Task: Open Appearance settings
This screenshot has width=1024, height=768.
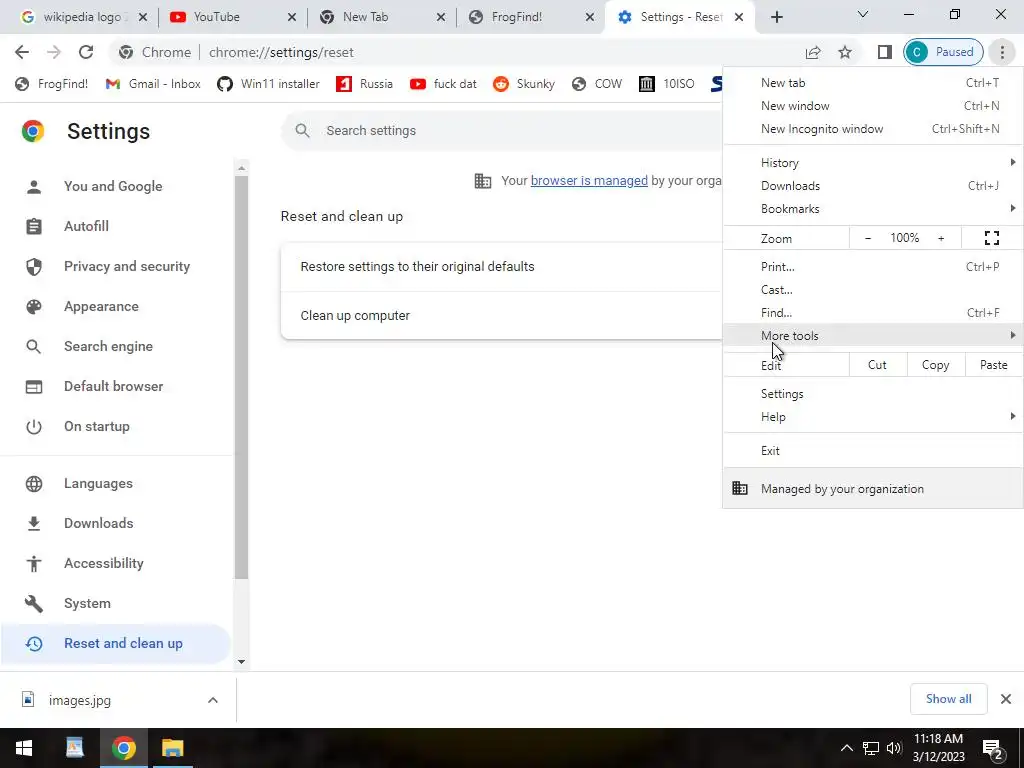Action: [115, 306]
